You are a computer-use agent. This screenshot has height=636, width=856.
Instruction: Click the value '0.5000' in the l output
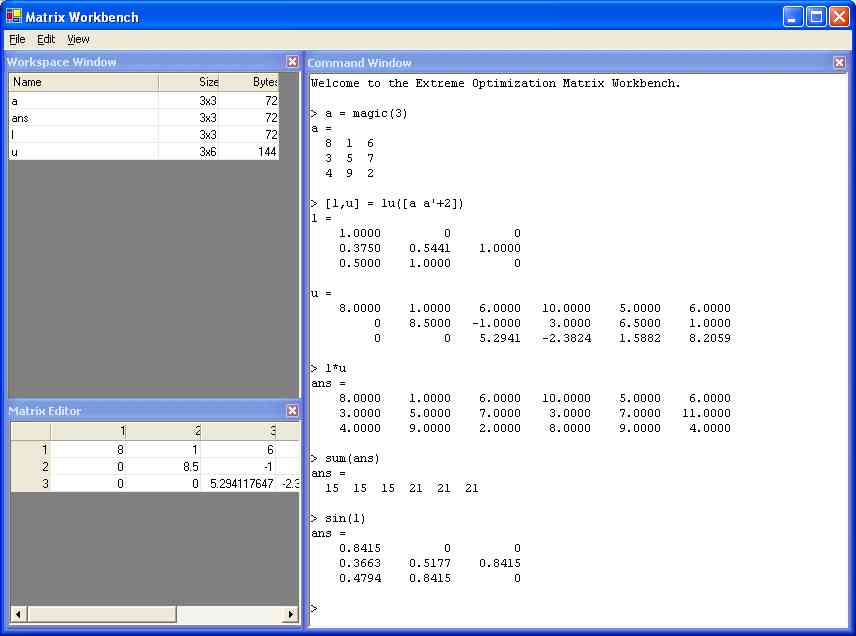click(360, 263)
